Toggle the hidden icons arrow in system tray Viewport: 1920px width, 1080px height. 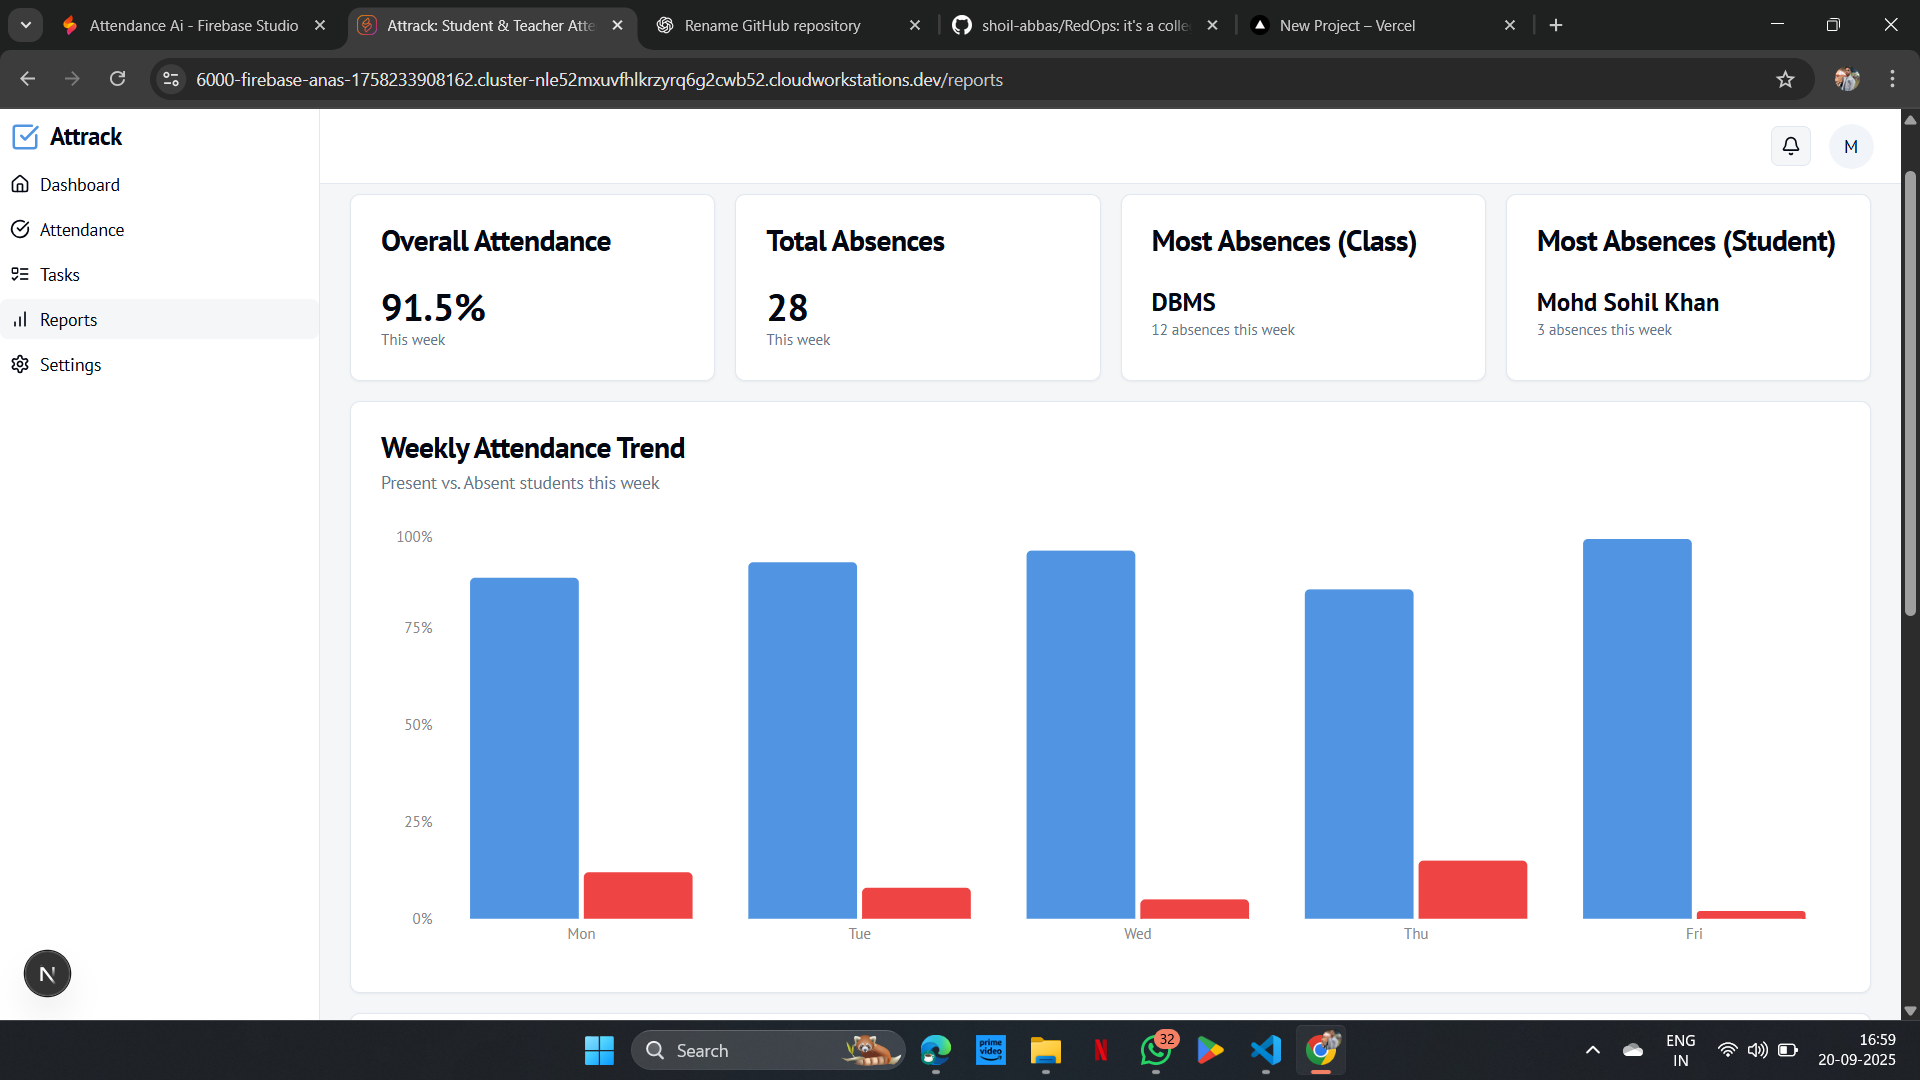pos(1593,1051)
